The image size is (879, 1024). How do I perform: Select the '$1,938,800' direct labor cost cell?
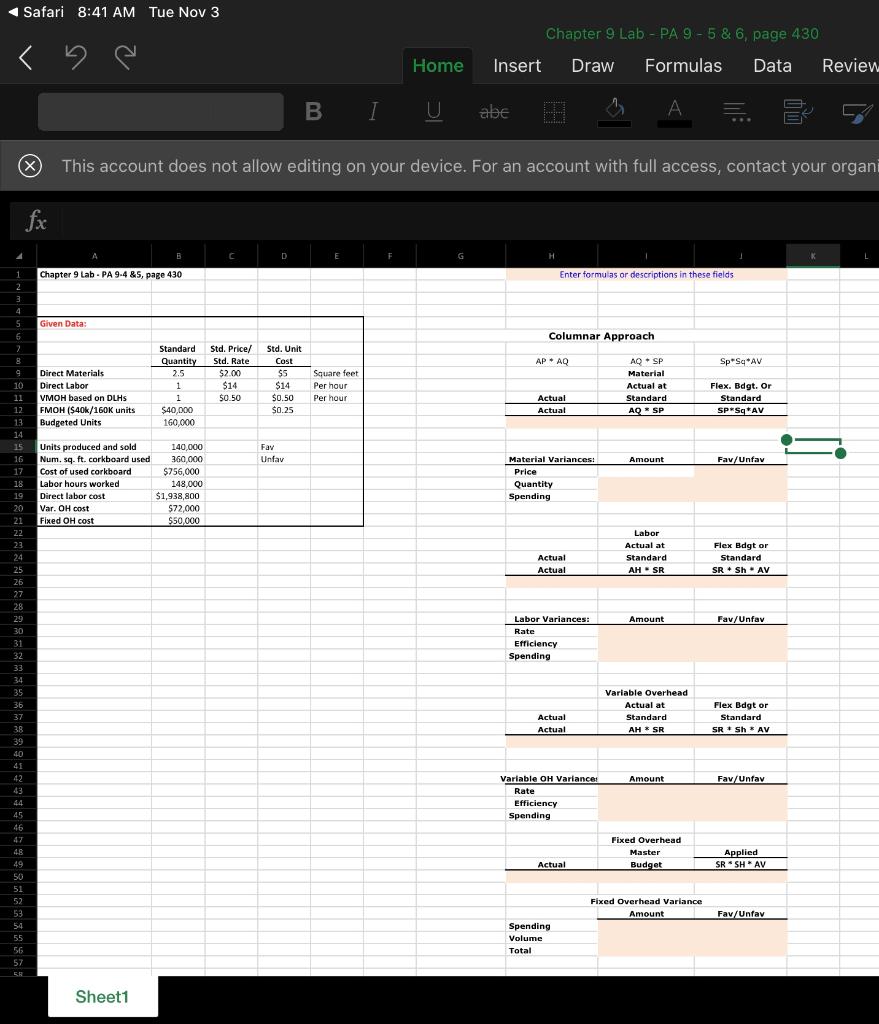point(178,496)
